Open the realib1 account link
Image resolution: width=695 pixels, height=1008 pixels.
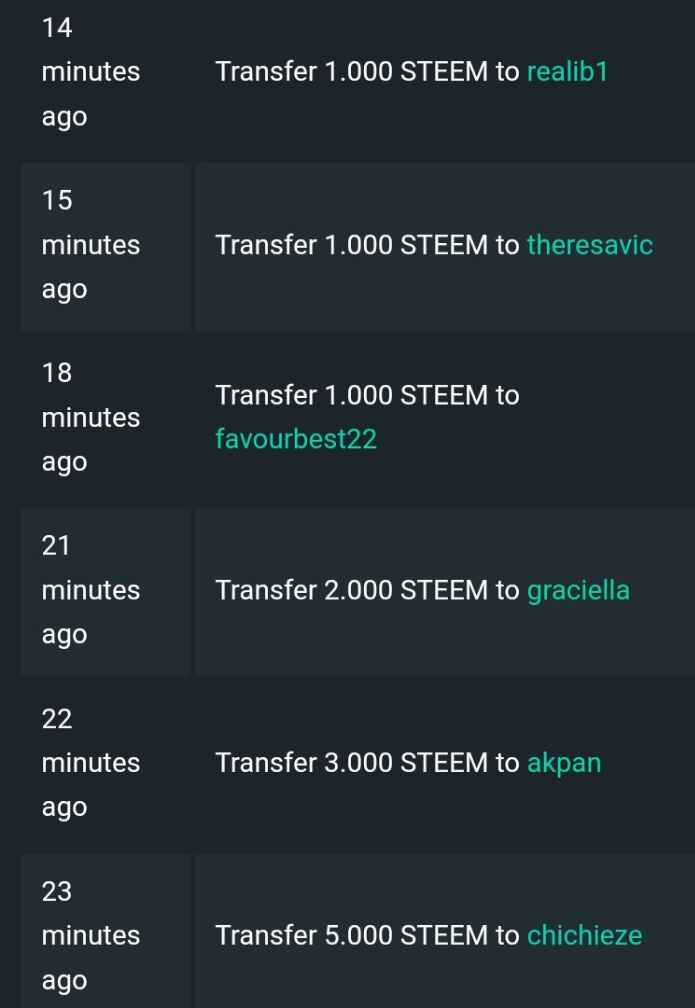(x=567, y=71)
